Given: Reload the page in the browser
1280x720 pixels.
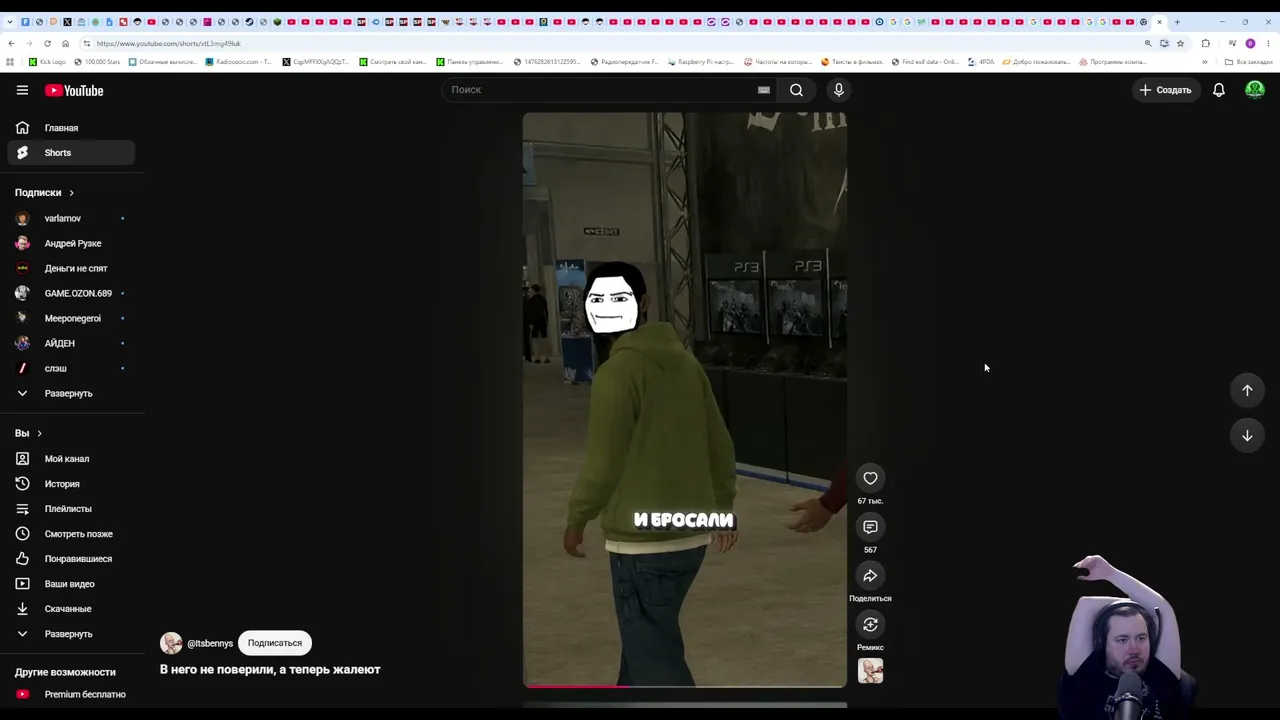Looking at the screenshot, I should (x=47, y=44).
